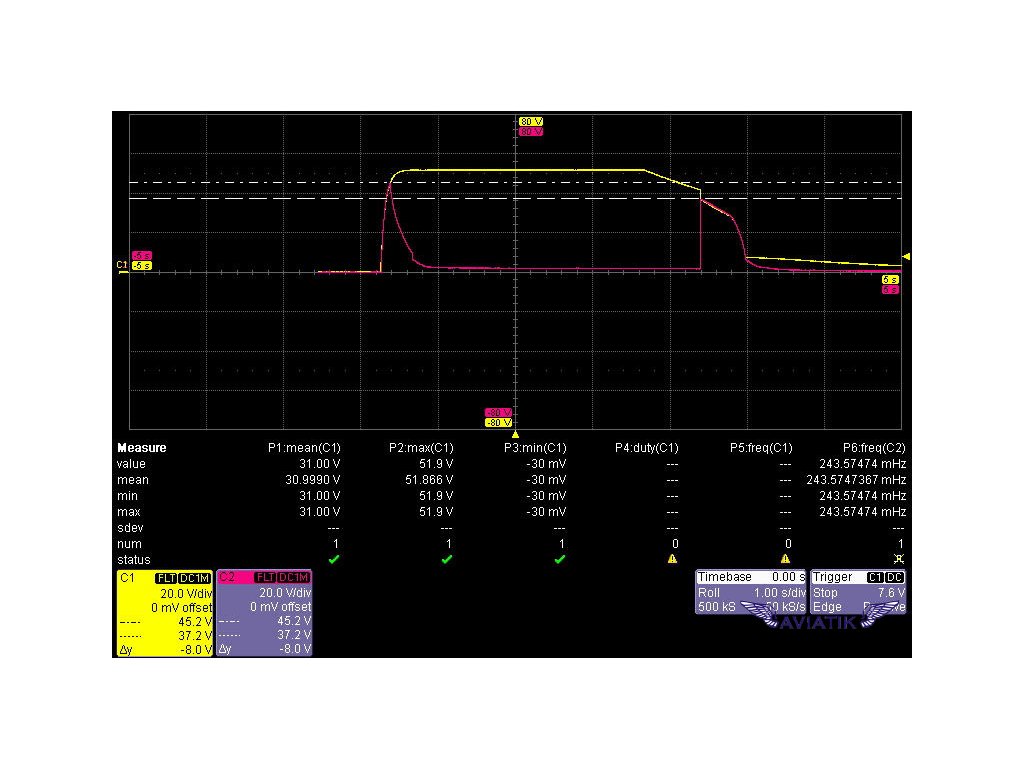Click the P1:mean(C1) measurement header
The width and height of the screenshot is (1024, 768).
click(304, 448)
